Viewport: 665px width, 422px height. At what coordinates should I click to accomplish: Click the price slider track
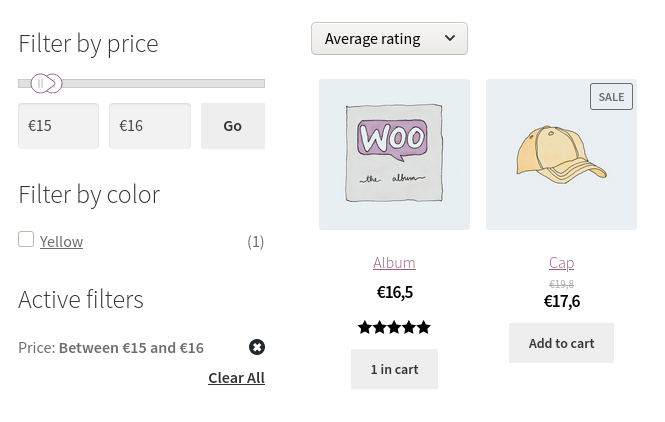160,84
